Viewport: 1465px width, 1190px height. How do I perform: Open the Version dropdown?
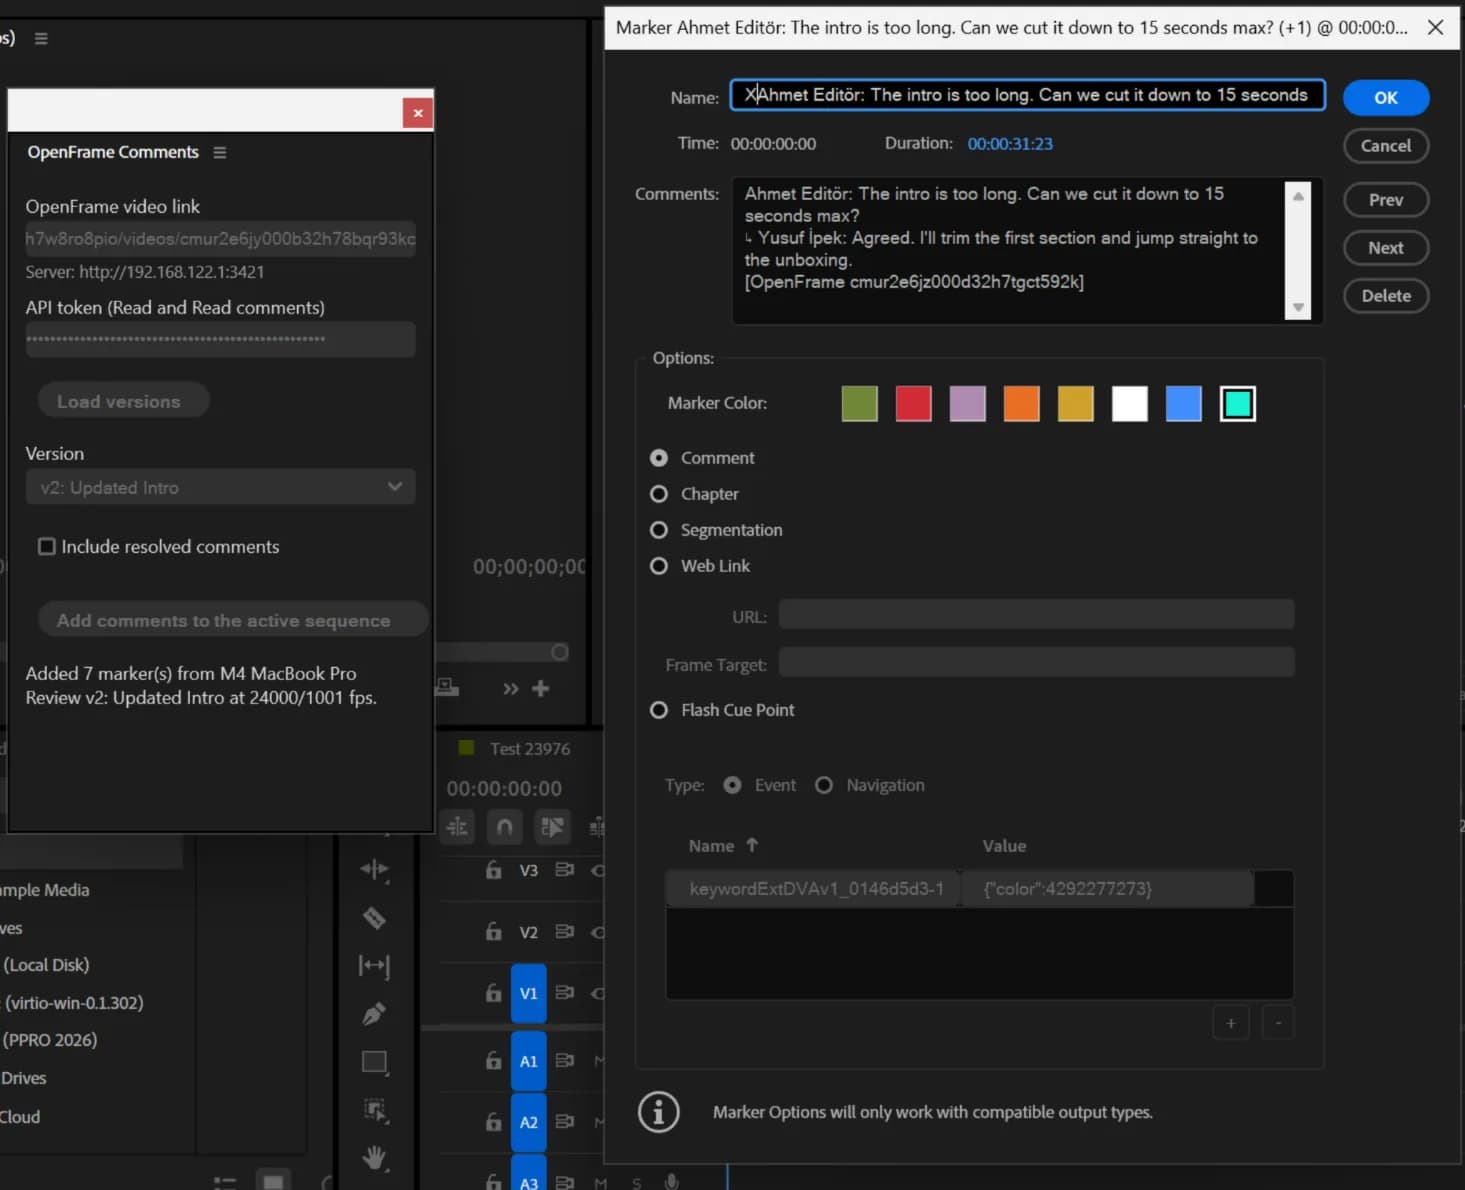click(x=220, y=487)
